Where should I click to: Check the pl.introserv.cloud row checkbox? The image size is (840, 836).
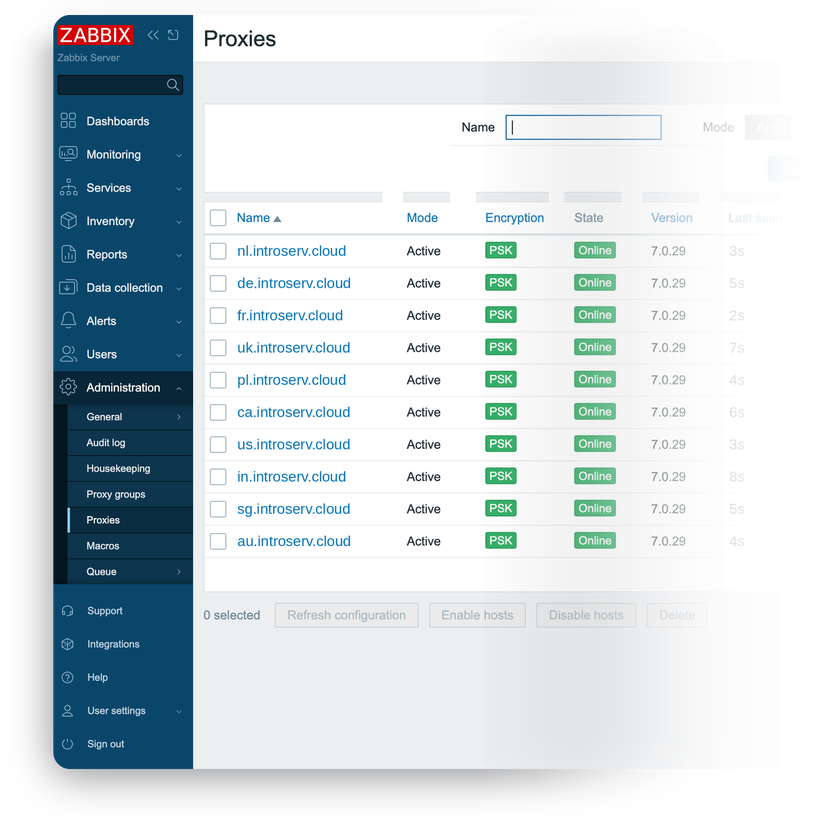point(218,380)
